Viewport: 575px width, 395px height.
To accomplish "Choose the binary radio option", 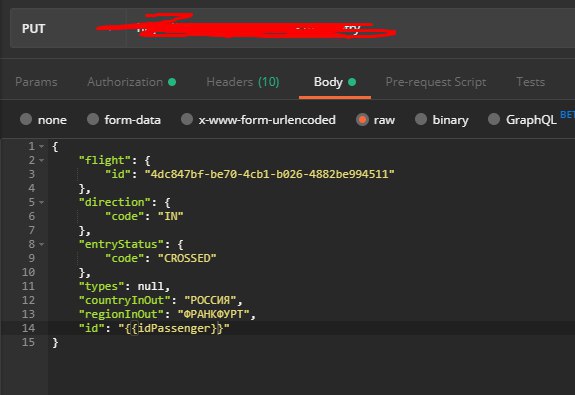I will point(421,119).
